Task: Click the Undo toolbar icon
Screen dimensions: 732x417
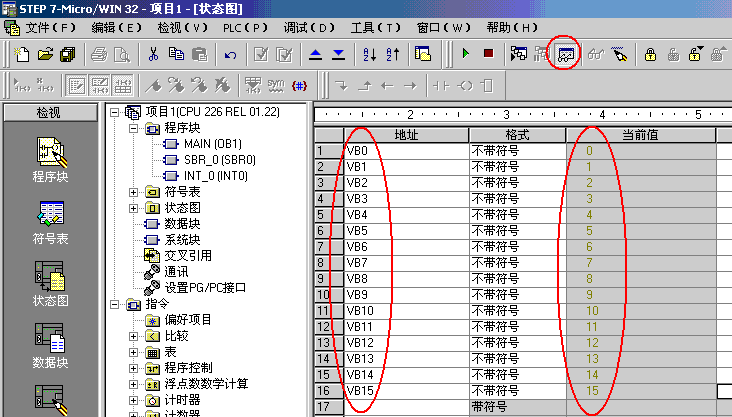Action: coord(231,53)
